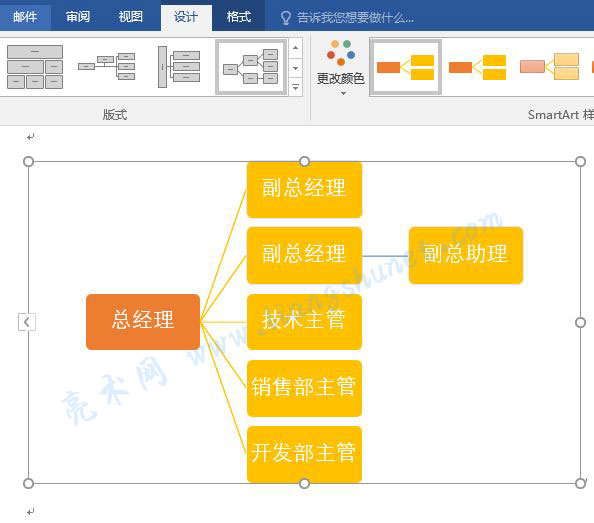Screen dimensions: 594x523
Task: Click the colored dots Change Colors icon
Action: pos(341,52)
